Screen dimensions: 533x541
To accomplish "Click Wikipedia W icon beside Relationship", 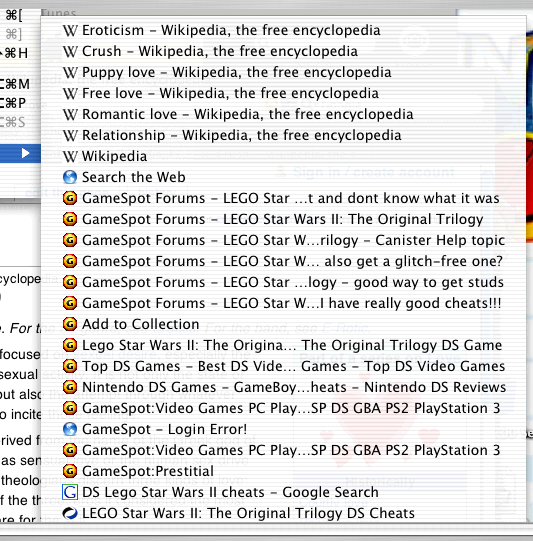I will [70, 136].
